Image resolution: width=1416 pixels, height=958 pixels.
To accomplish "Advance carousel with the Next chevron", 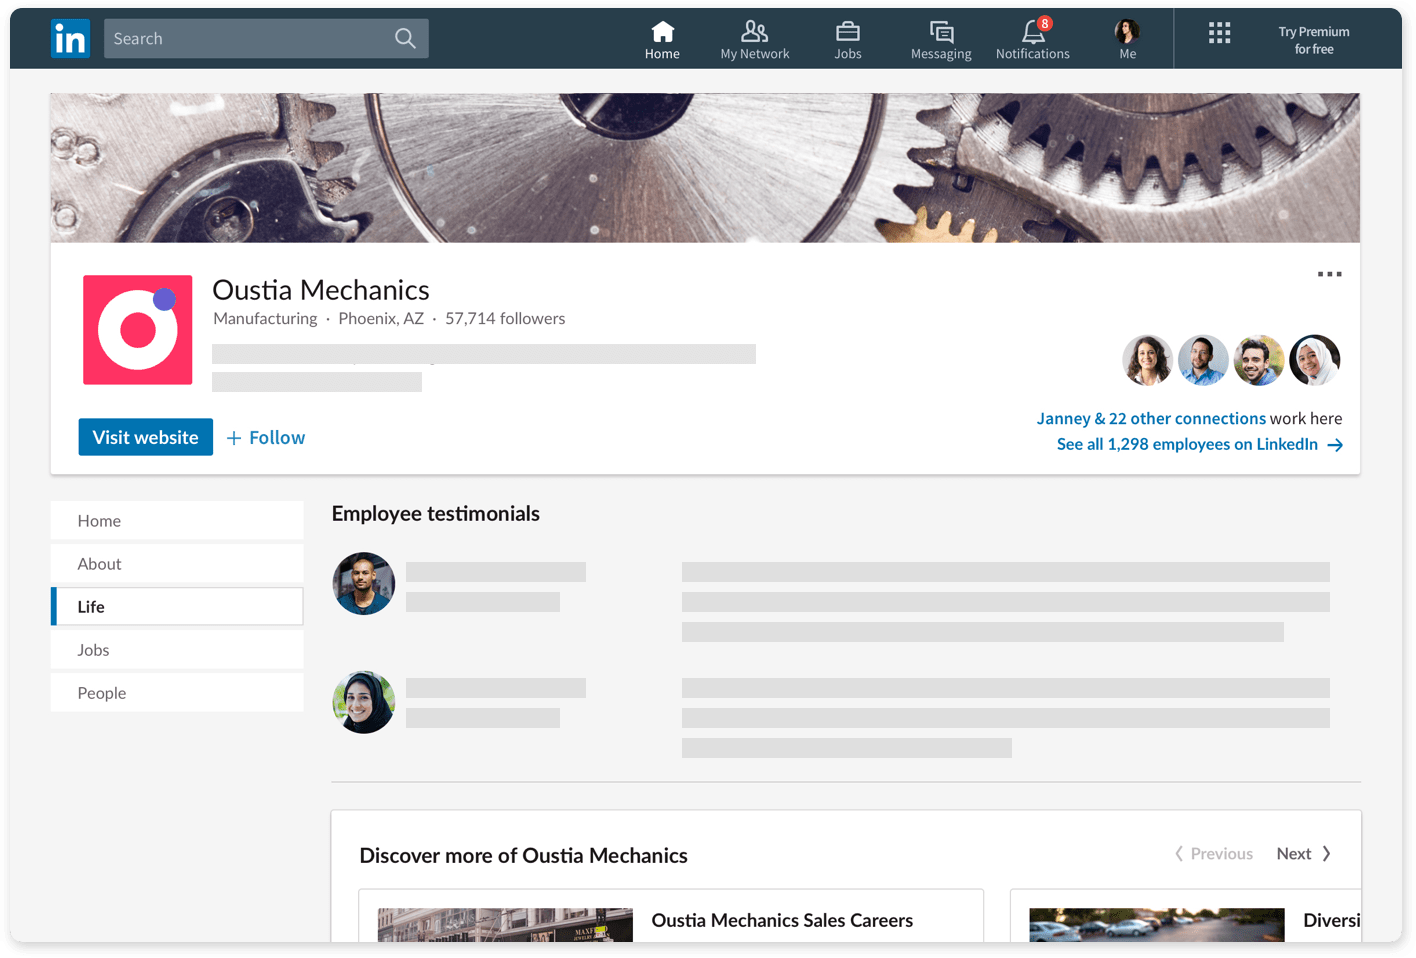I will click(1303, 853).
